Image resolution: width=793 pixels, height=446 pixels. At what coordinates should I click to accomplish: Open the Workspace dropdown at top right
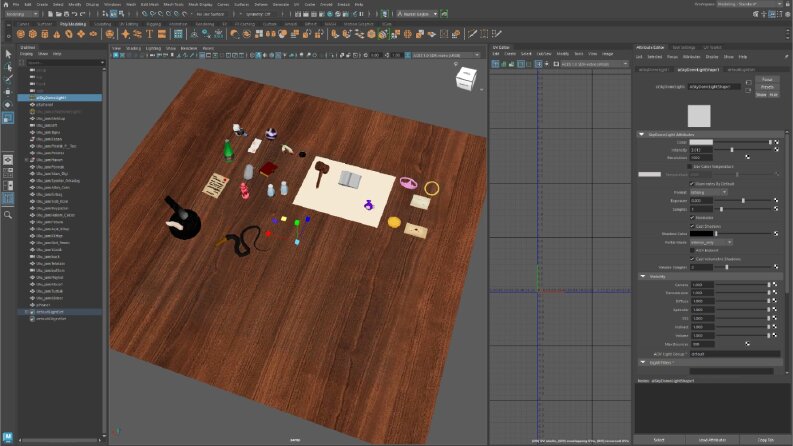tap(750, 4)
